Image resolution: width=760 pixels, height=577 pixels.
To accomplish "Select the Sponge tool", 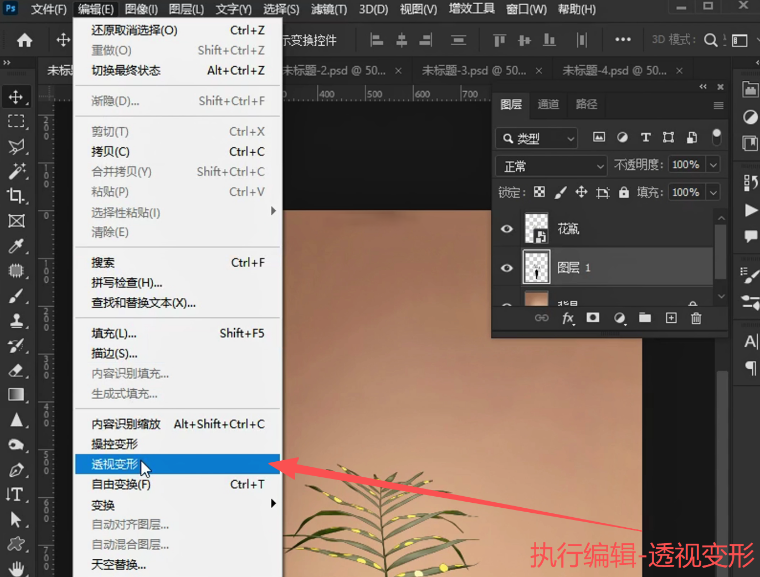I will [16, 445].
